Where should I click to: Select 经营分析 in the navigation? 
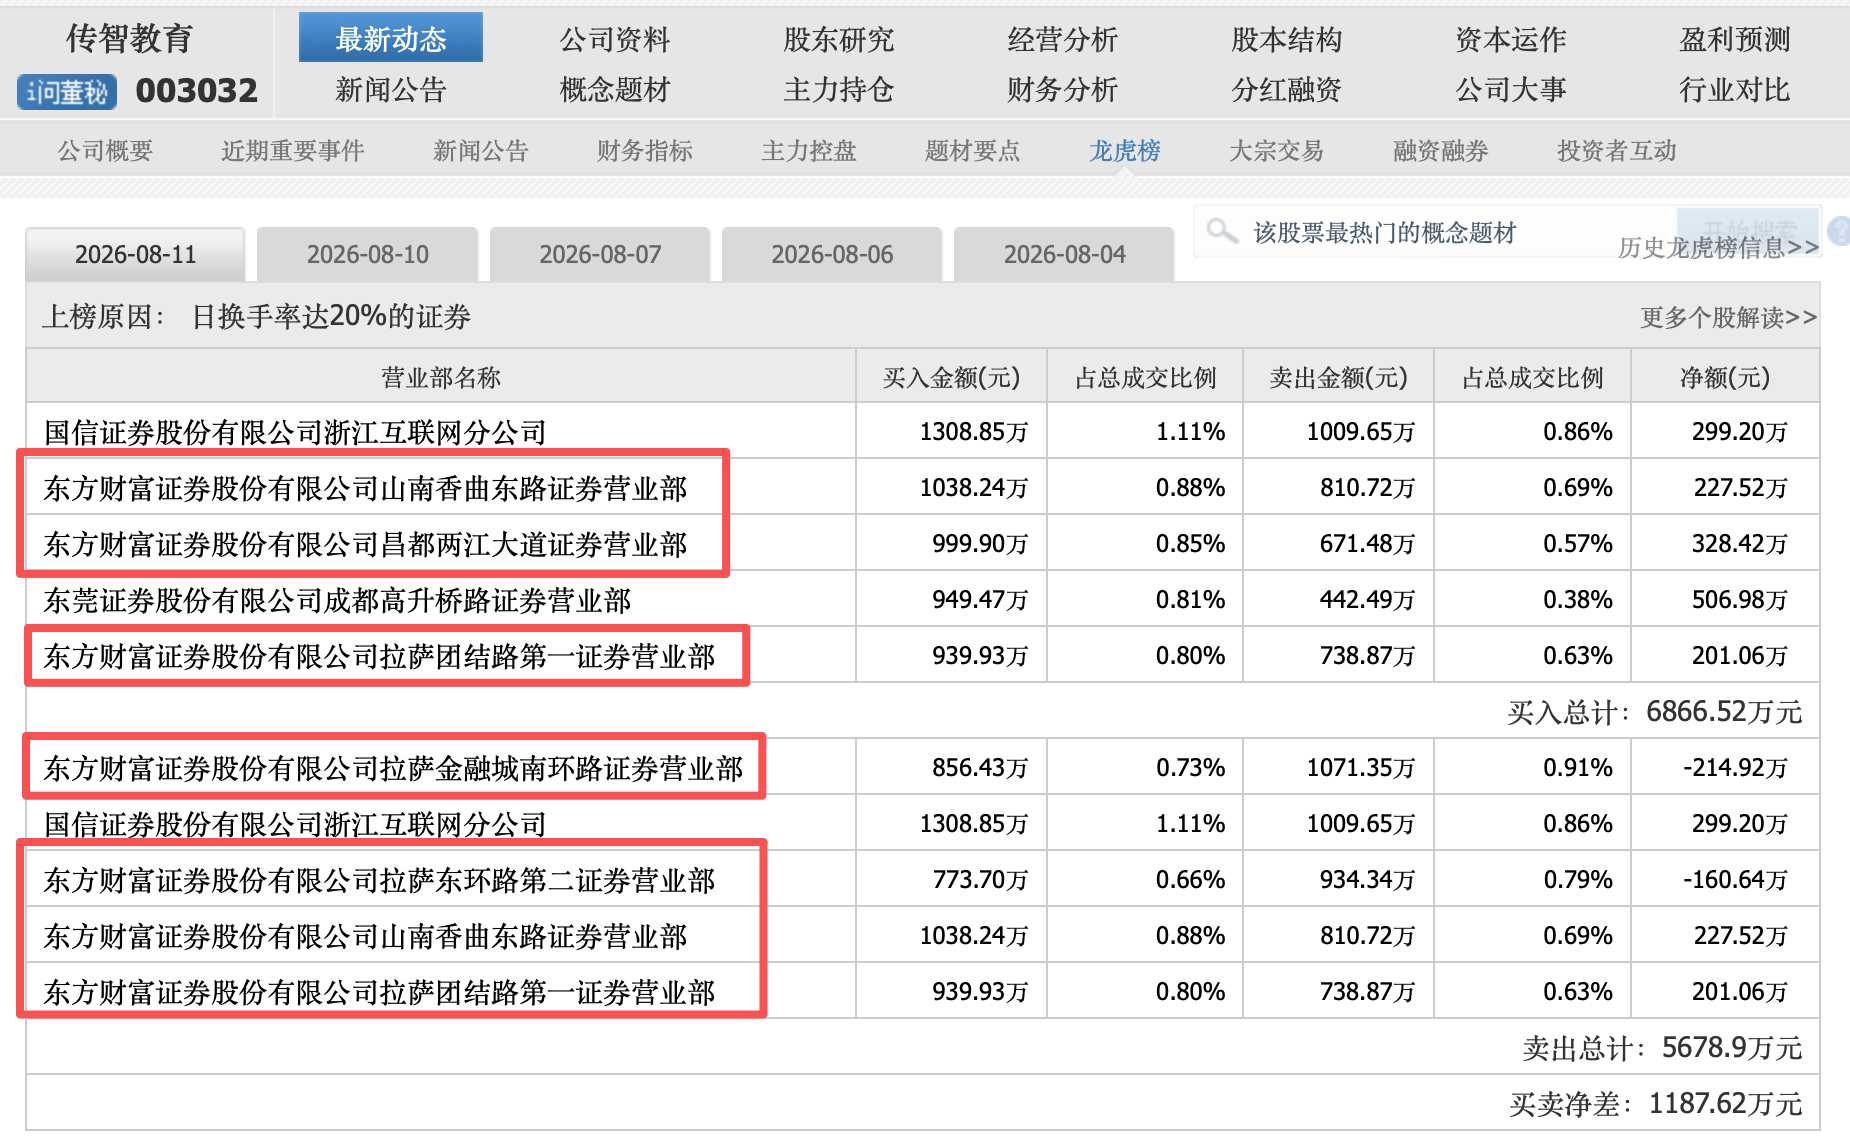(1063, 39)
